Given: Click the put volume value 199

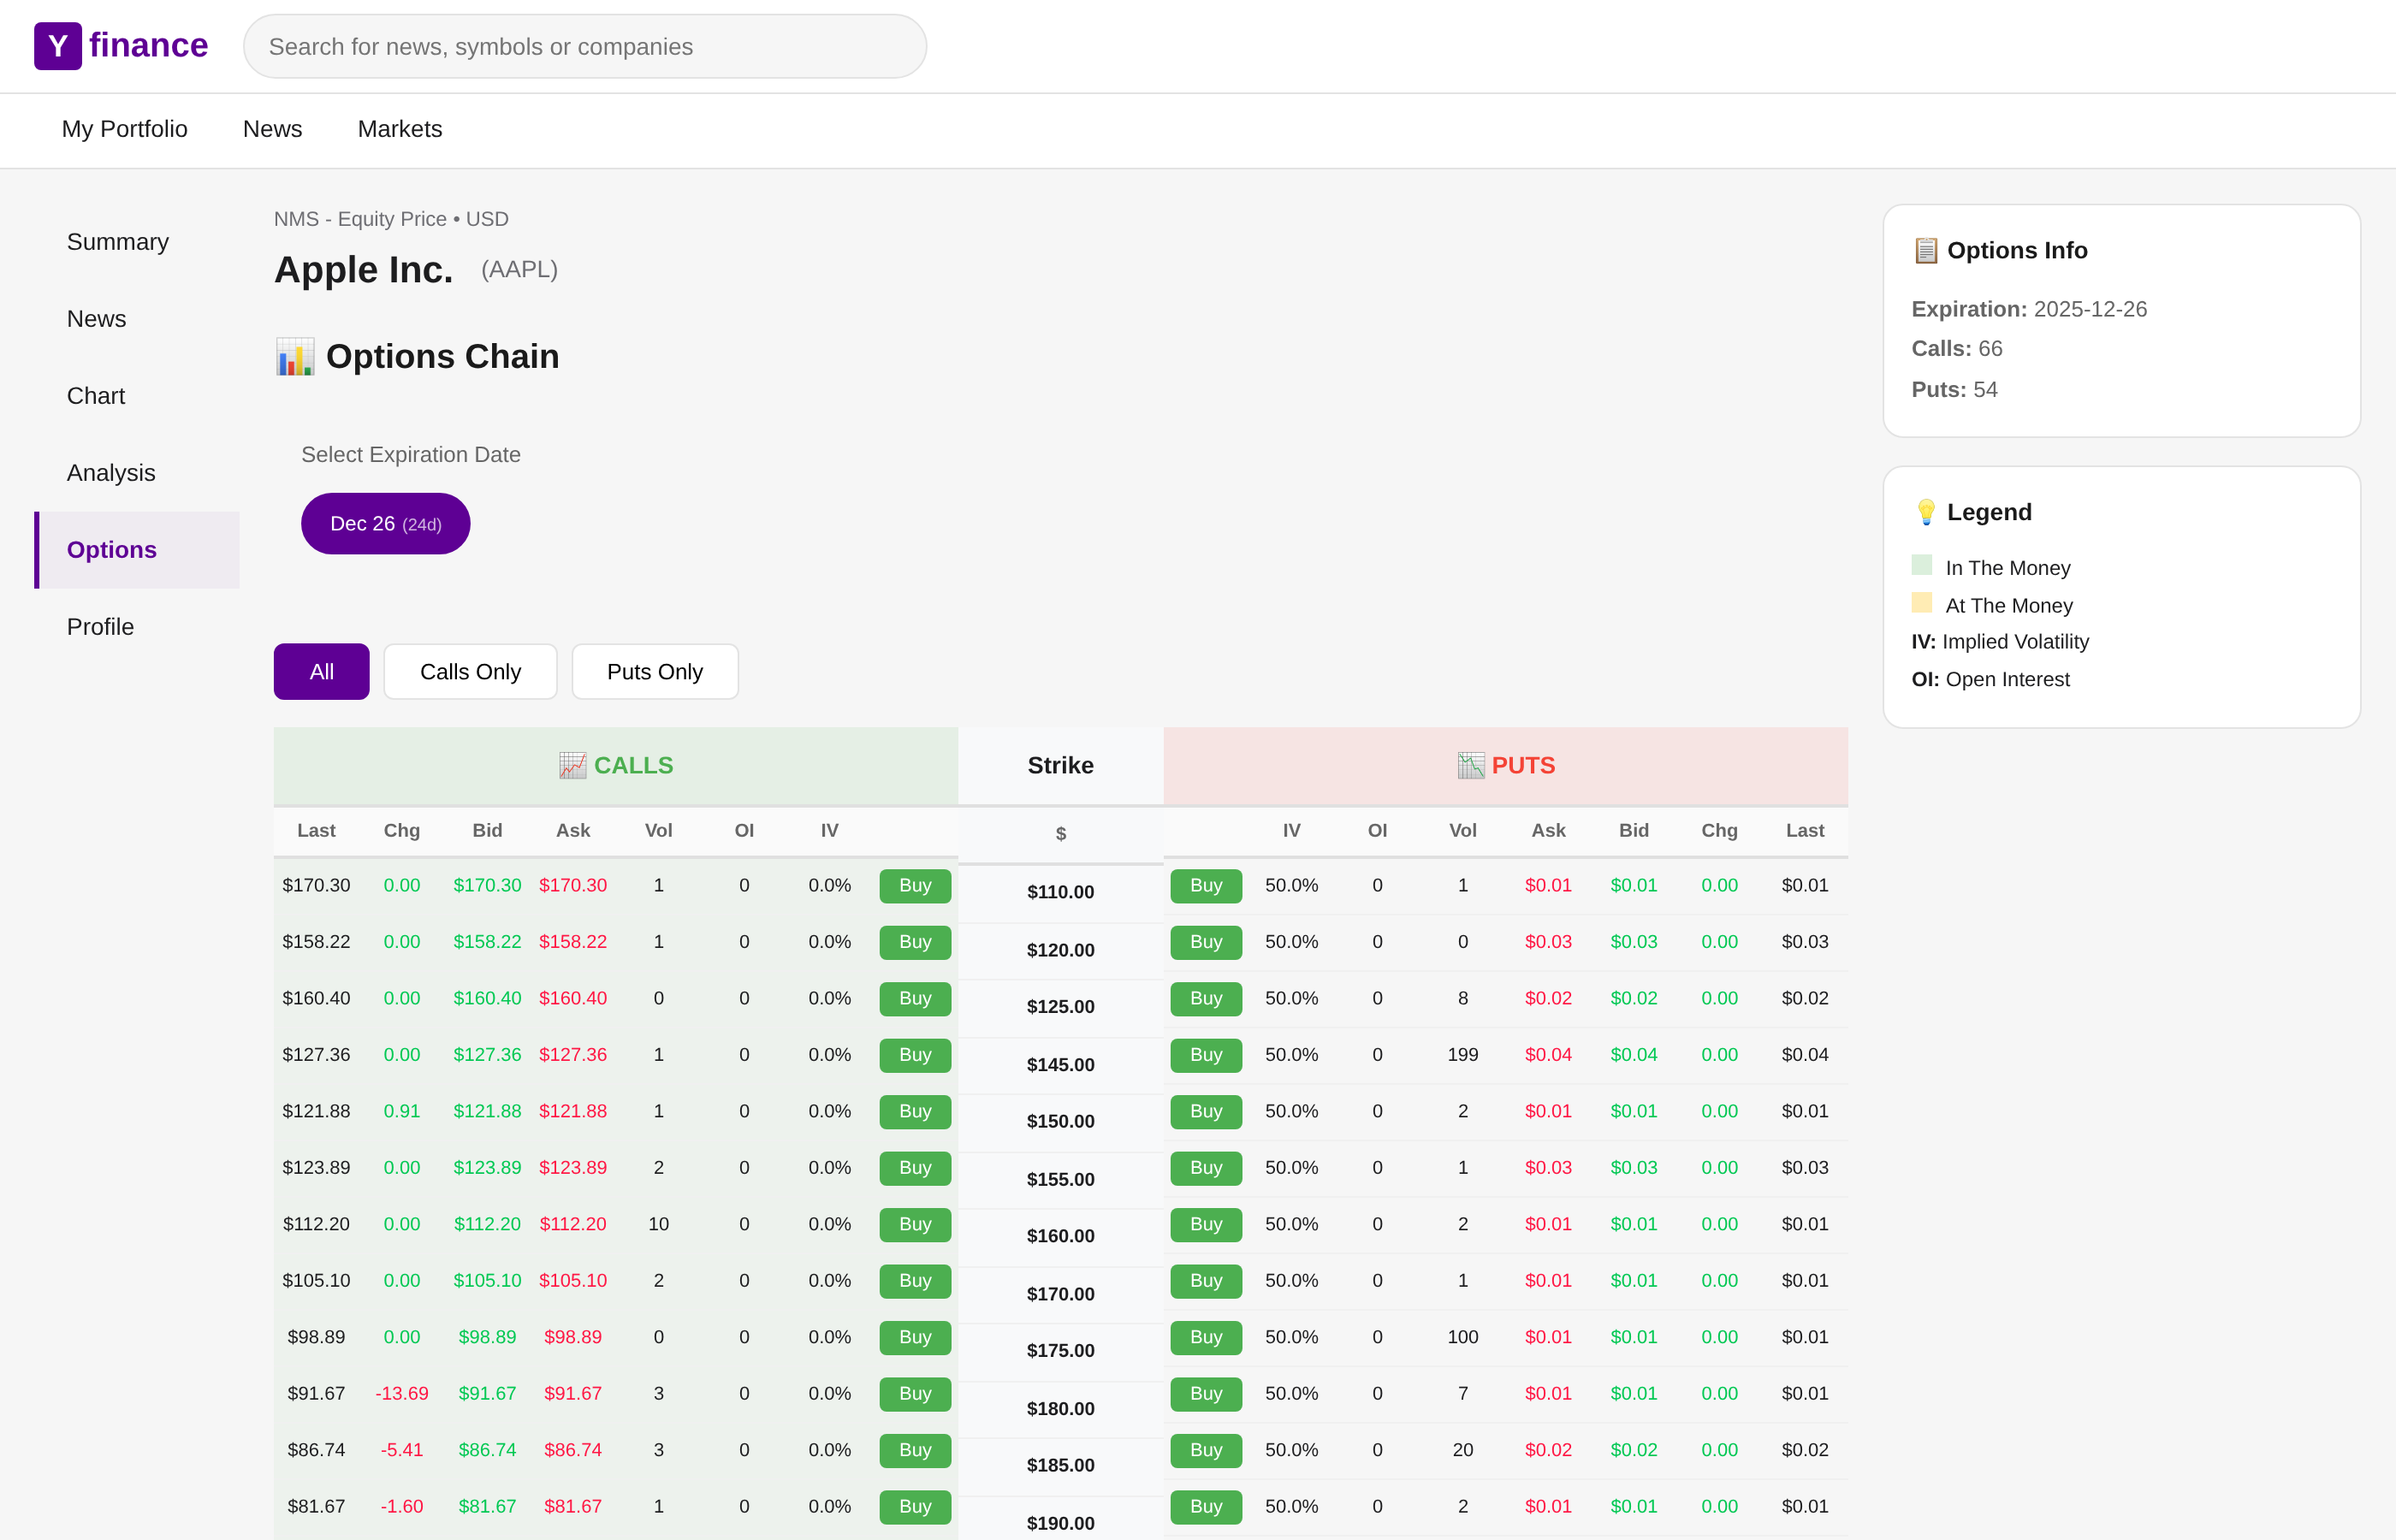Looking at the screenshot, I should click(1462, 1055).
